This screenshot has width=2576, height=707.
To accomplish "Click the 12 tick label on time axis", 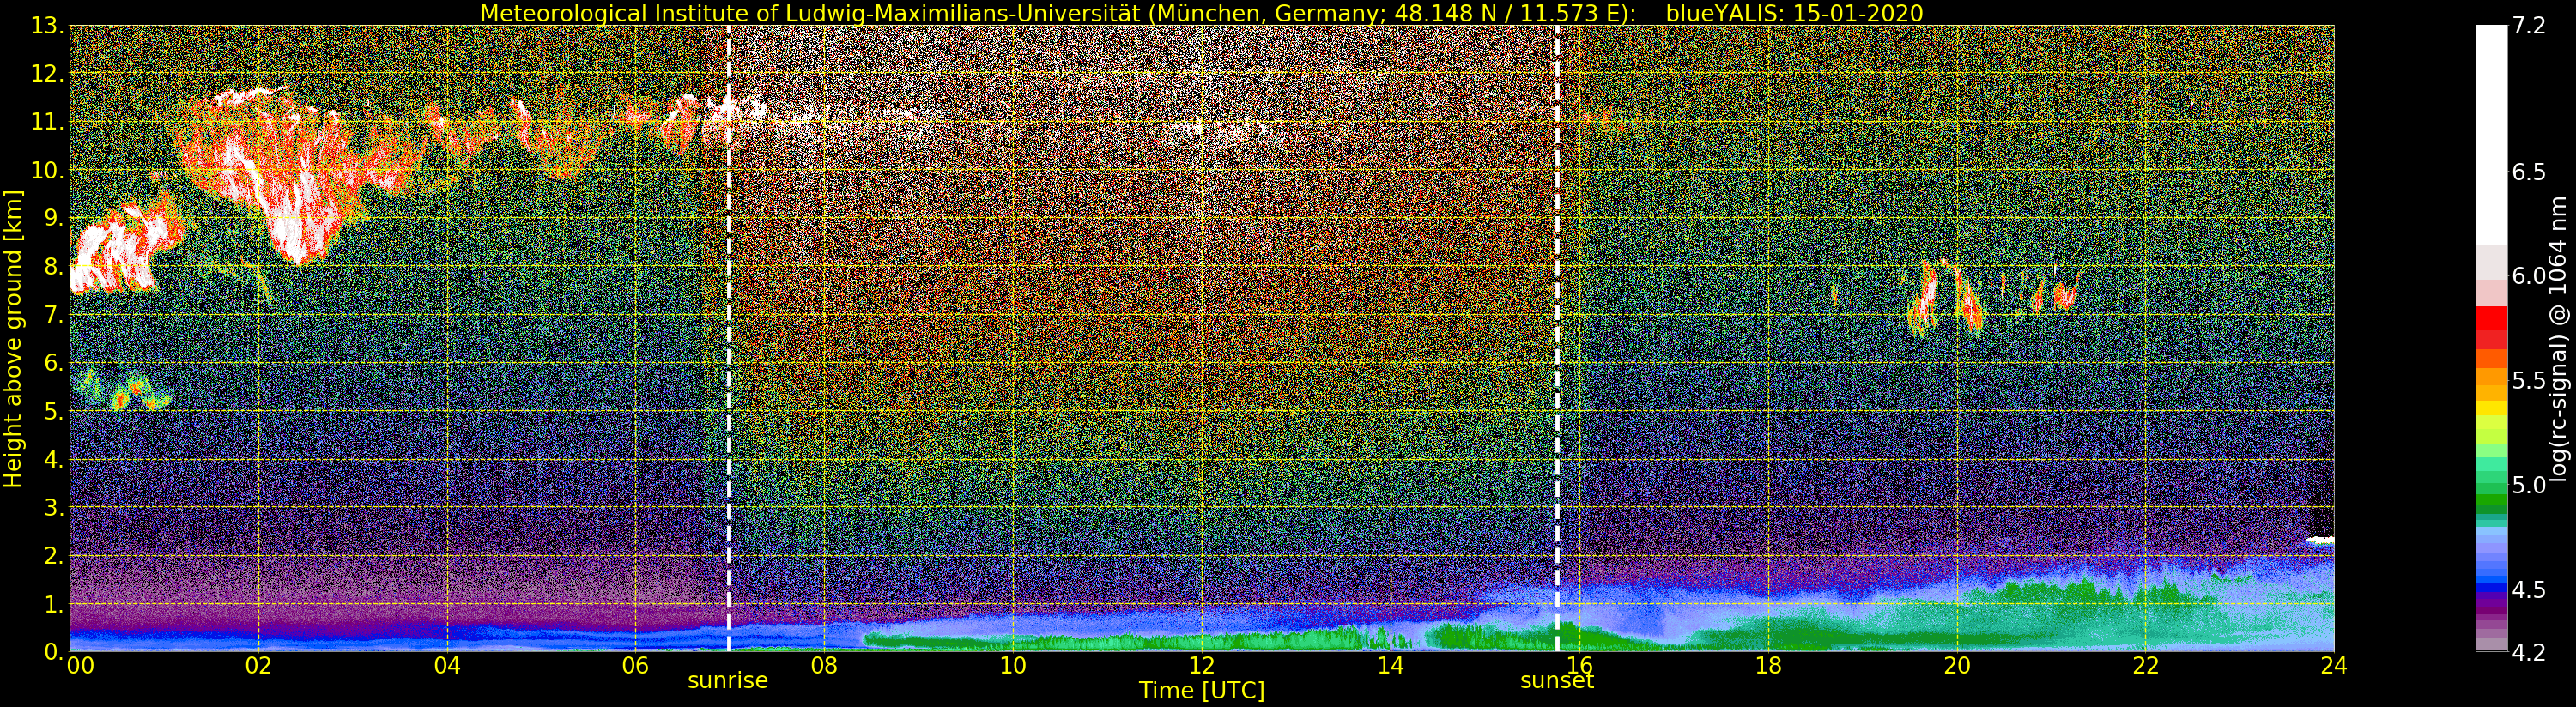I will point(1201,666).
